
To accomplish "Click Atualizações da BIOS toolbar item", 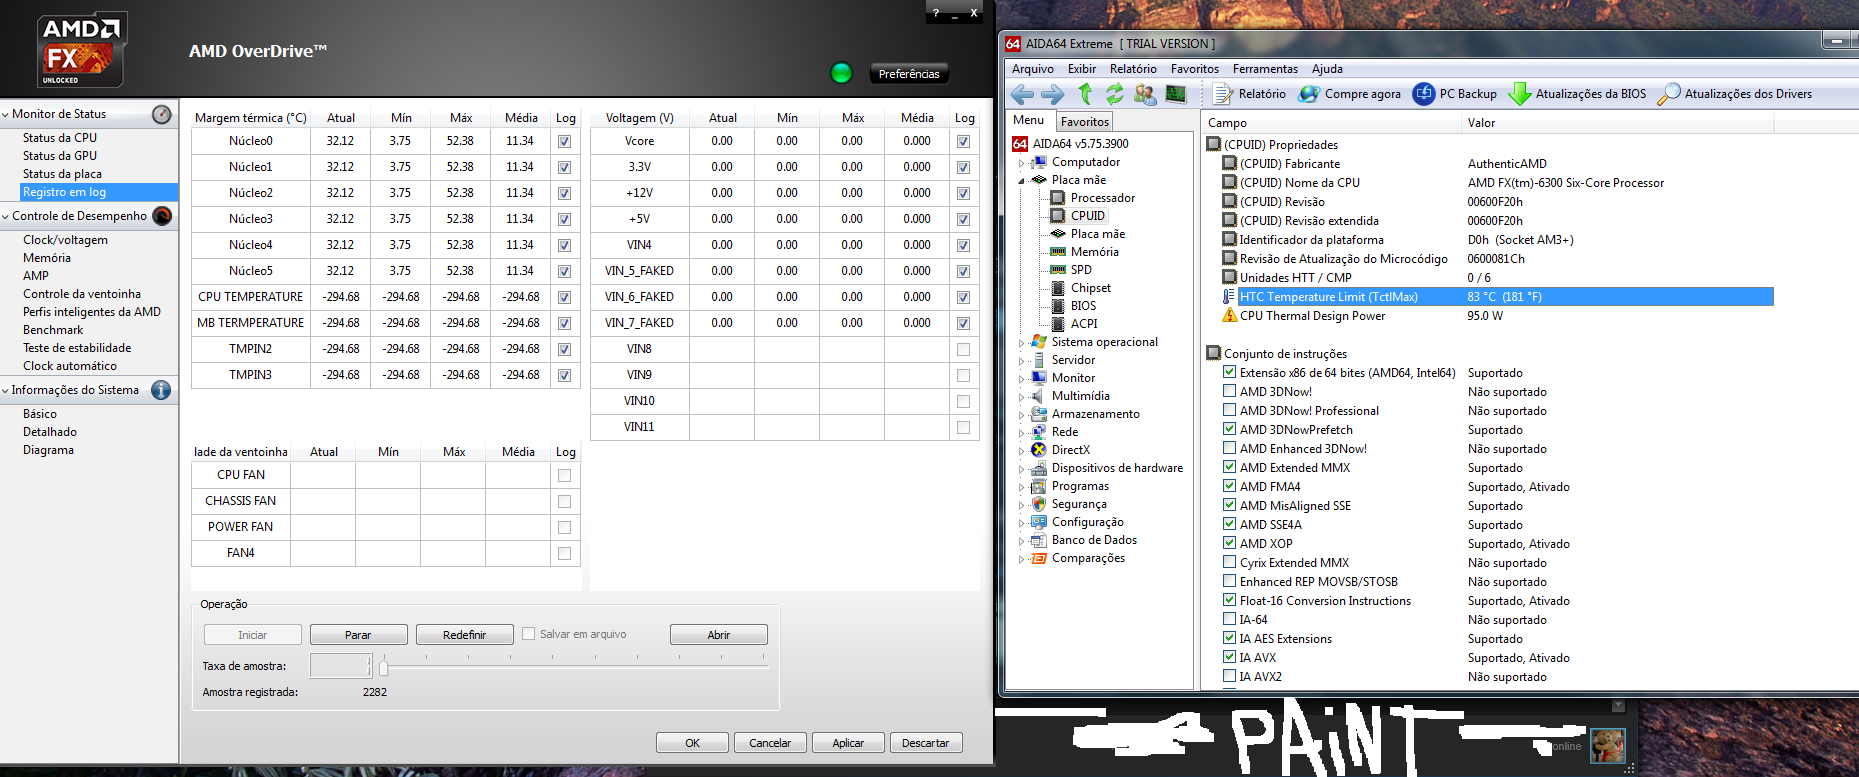I will coord(1577,94).
